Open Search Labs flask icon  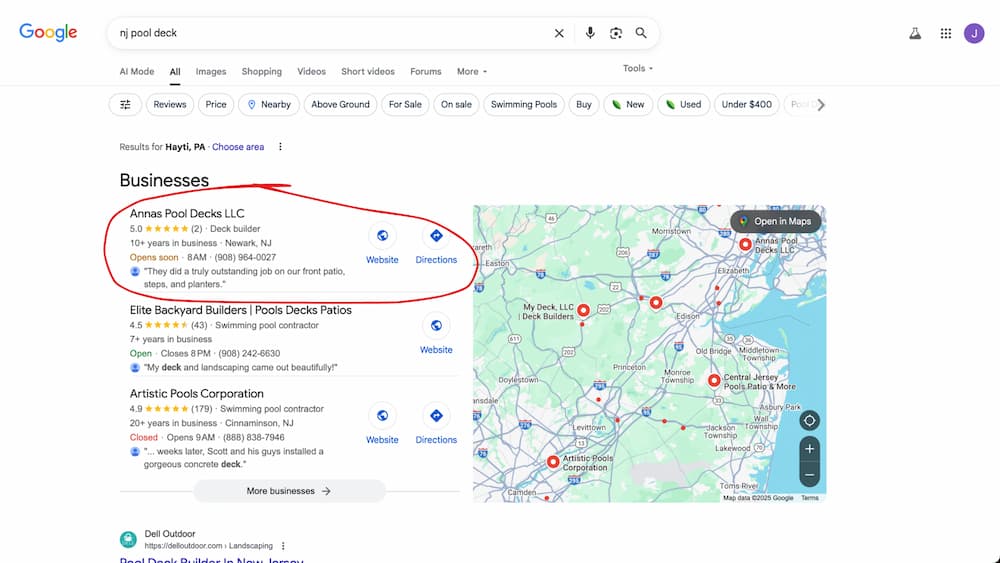915,34
